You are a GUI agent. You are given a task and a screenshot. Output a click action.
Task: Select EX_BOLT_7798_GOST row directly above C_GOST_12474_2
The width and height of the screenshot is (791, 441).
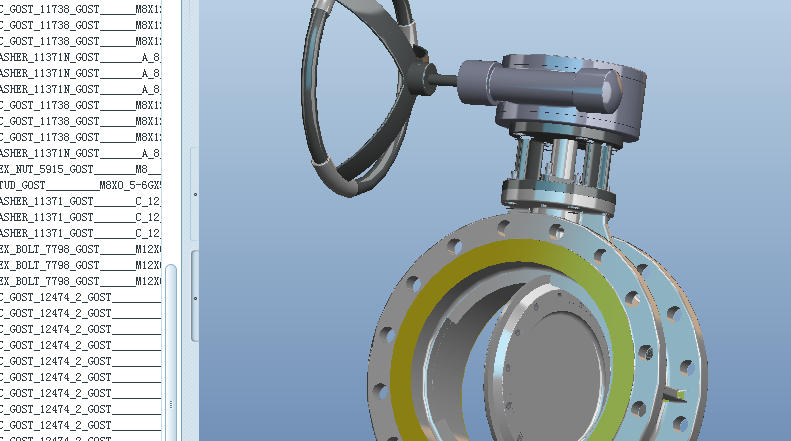coord(80,281)
